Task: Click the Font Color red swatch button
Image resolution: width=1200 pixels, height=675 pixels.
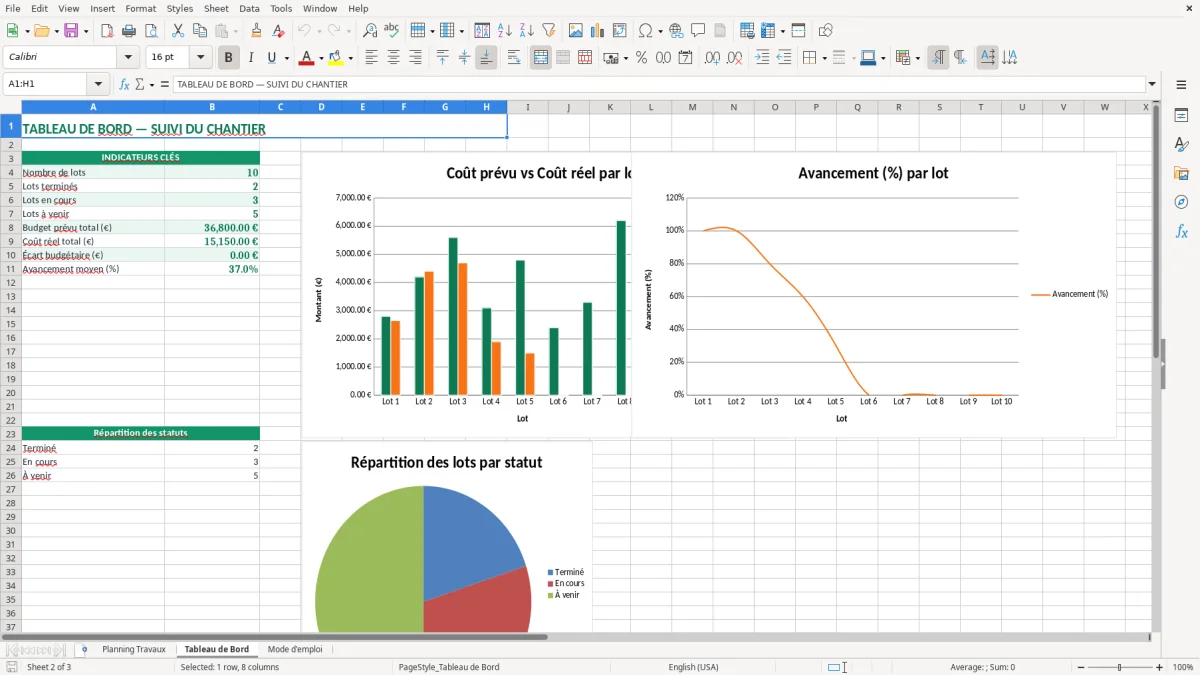Action: coord(307,58)
